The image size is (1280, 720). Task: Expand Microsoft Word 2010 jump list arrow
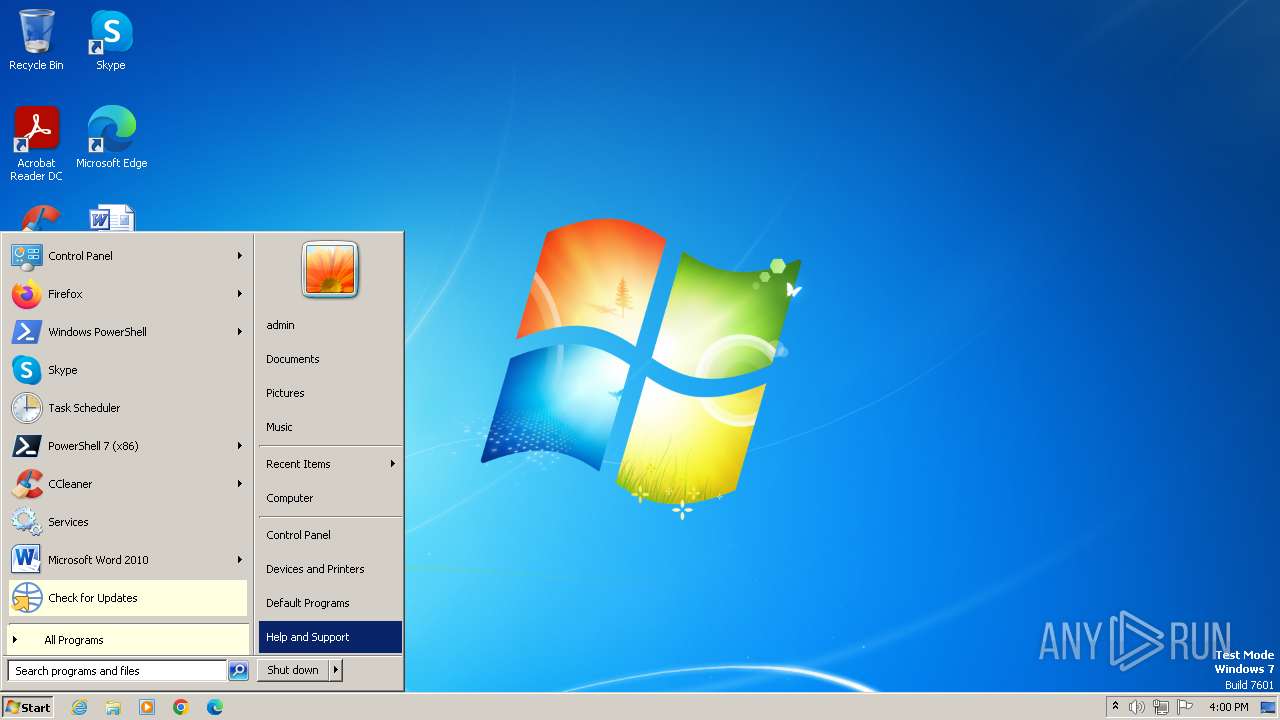click(x=240, y=560)
